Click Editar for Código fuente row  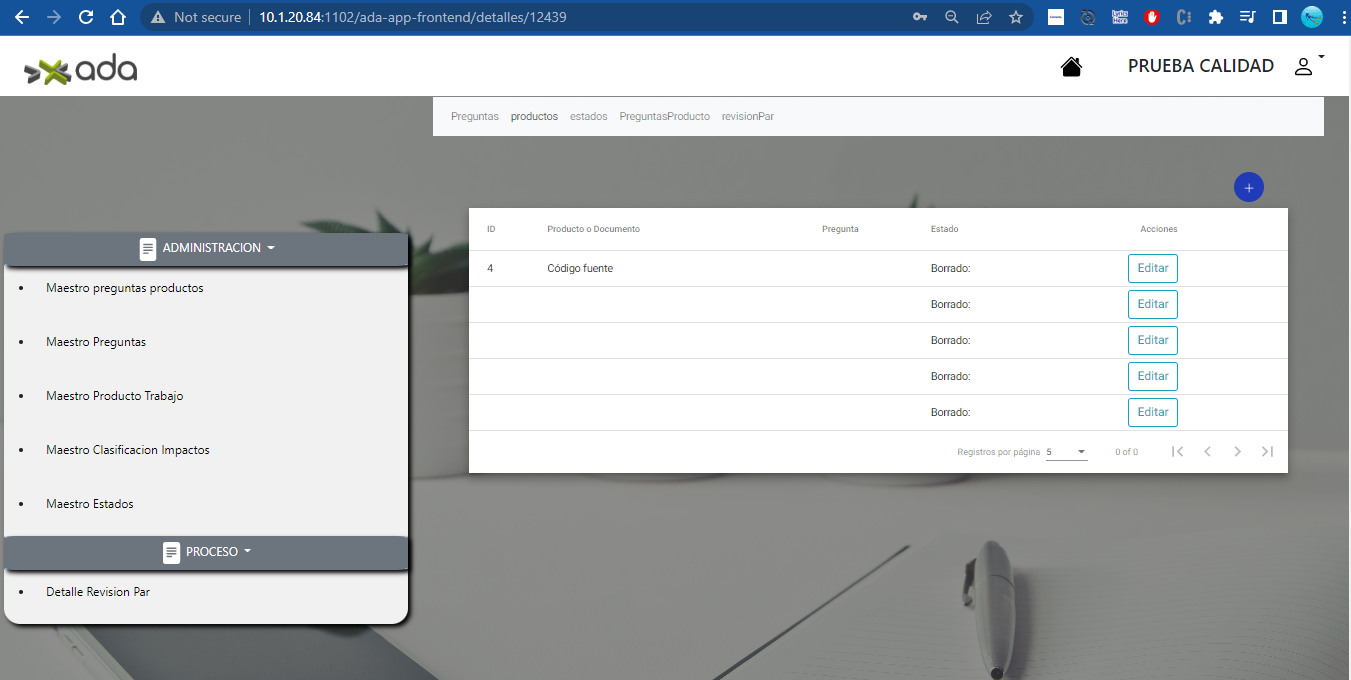1152,269
